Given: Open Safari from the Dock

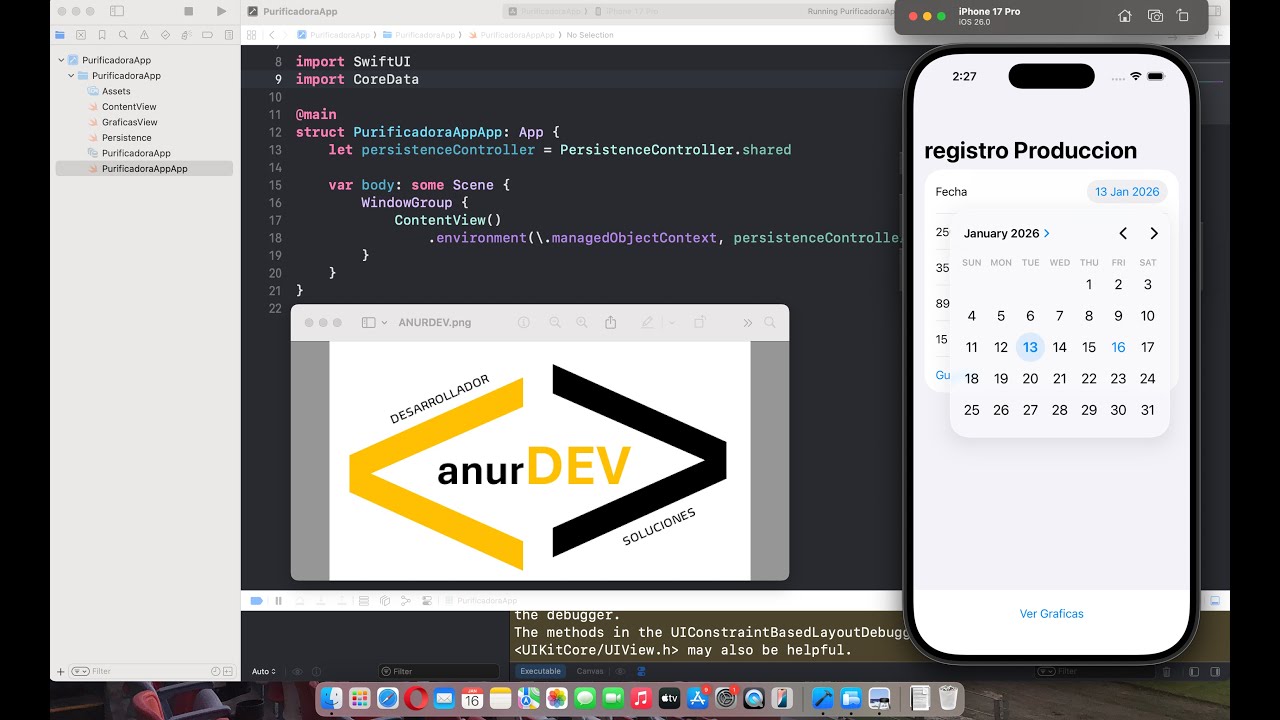Looking at the screenshot, I should [388, 698].
